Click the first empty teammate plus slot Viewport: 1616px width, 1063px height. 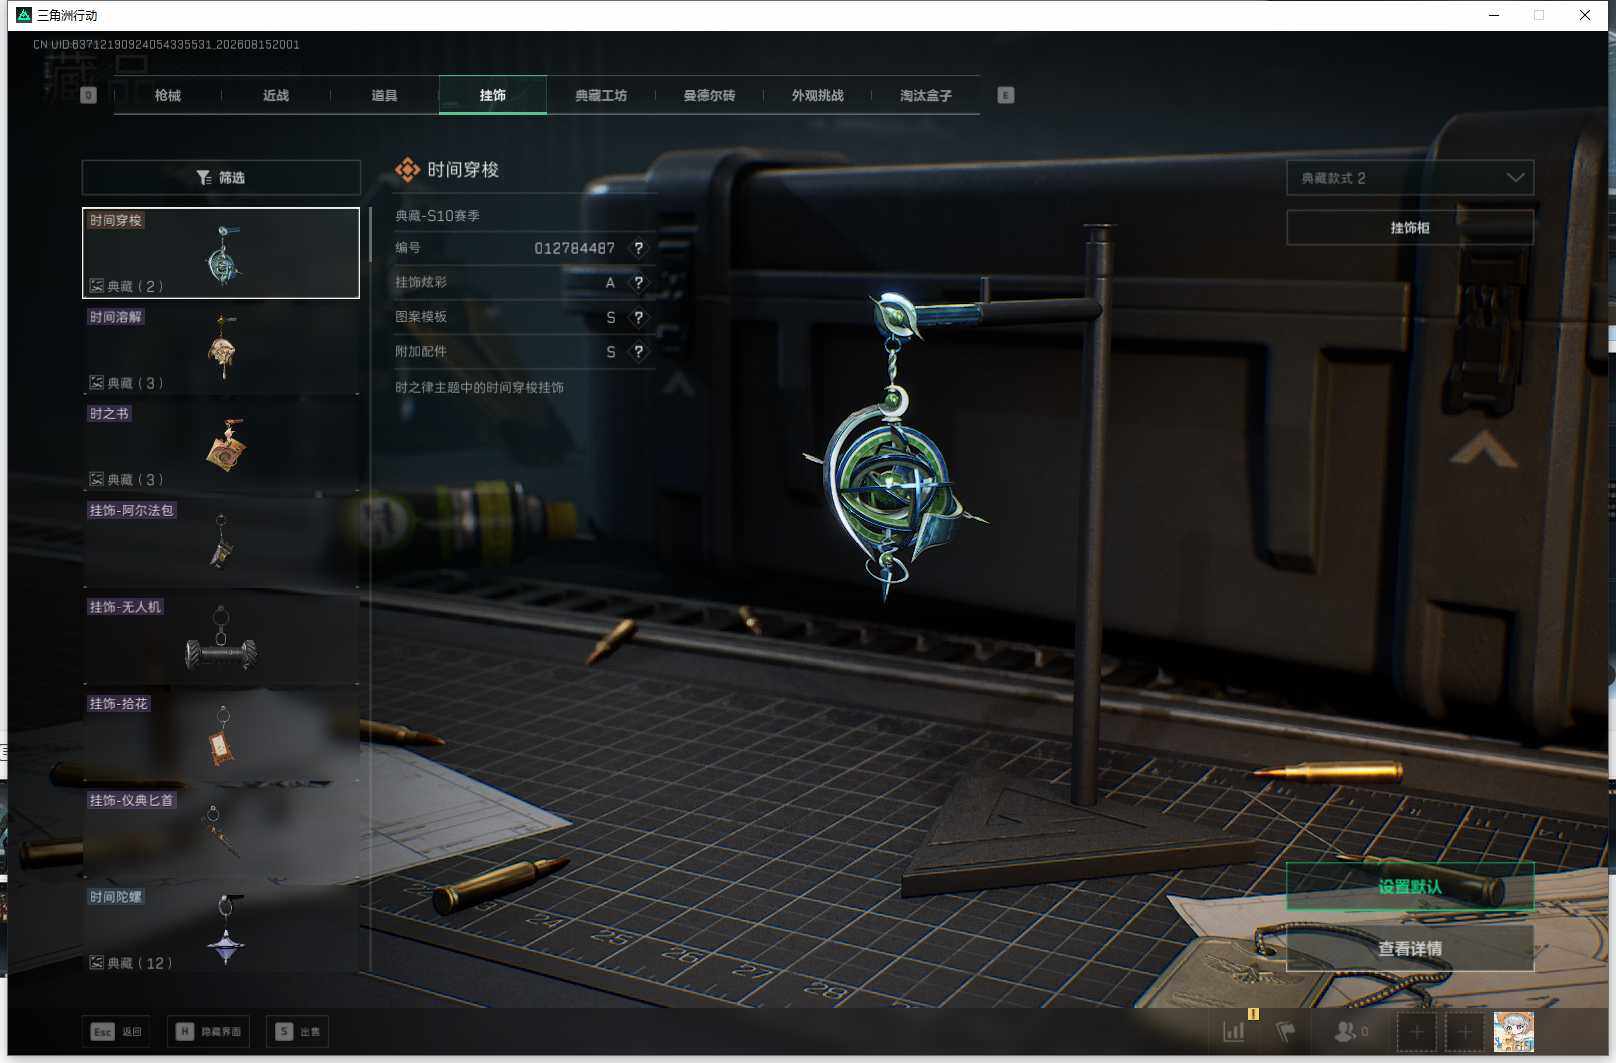click(x=1416, y=1031)
